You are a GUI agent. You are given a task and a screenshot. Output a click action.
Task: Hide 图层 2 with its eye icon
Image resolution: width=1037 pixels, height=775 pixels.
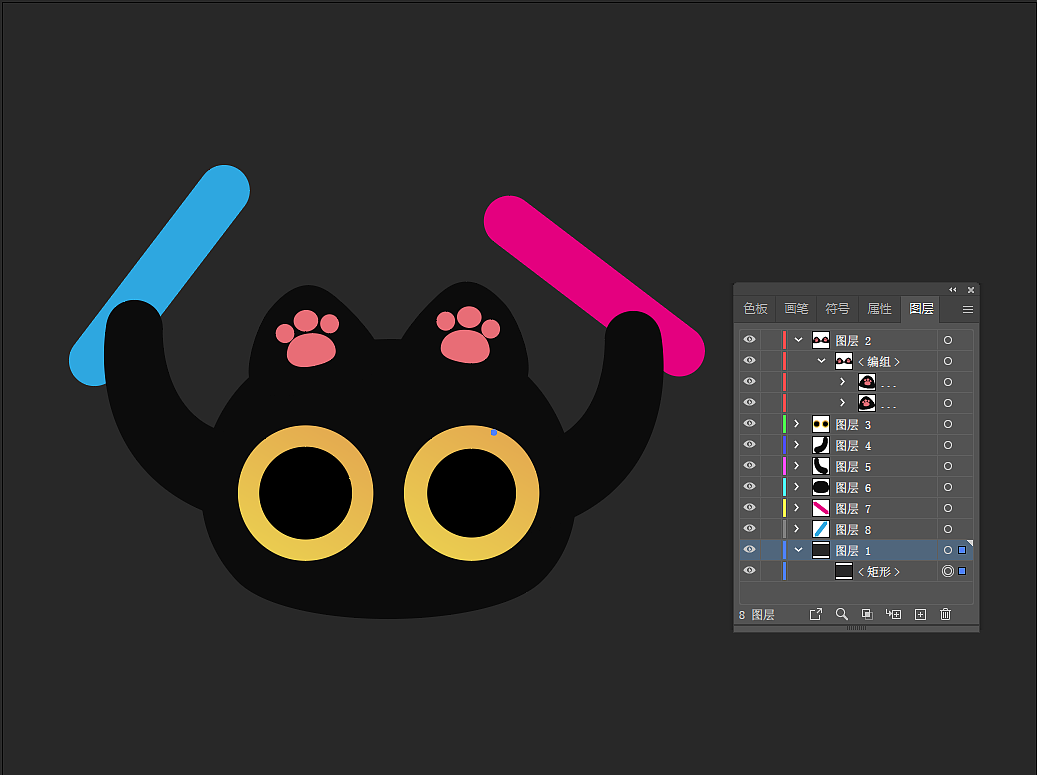coord(749,339)
